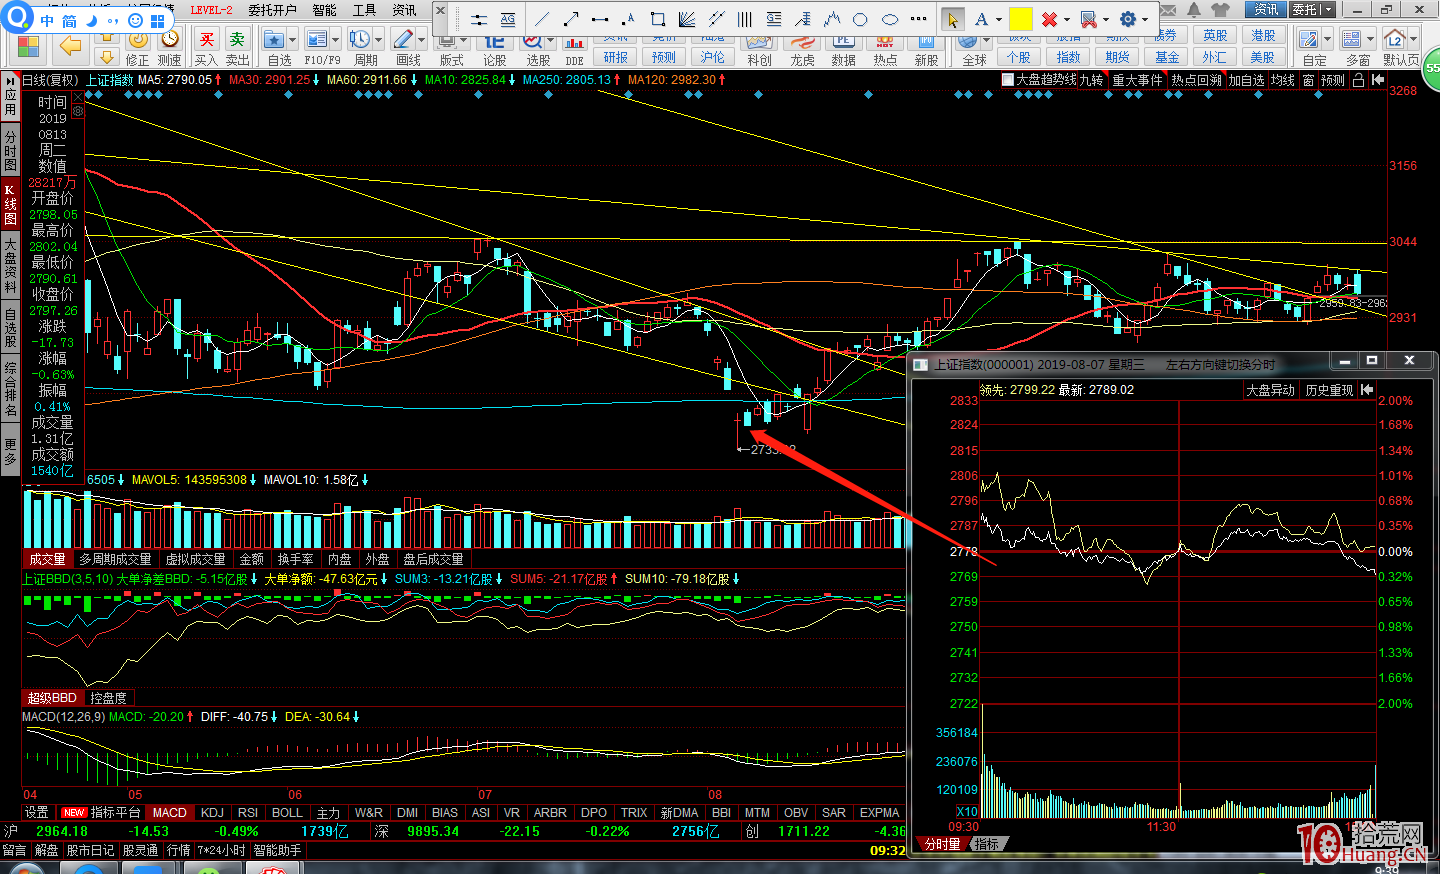Open the 周期 period clock icon
The image size is (1440, 874).
pos(359,40)
